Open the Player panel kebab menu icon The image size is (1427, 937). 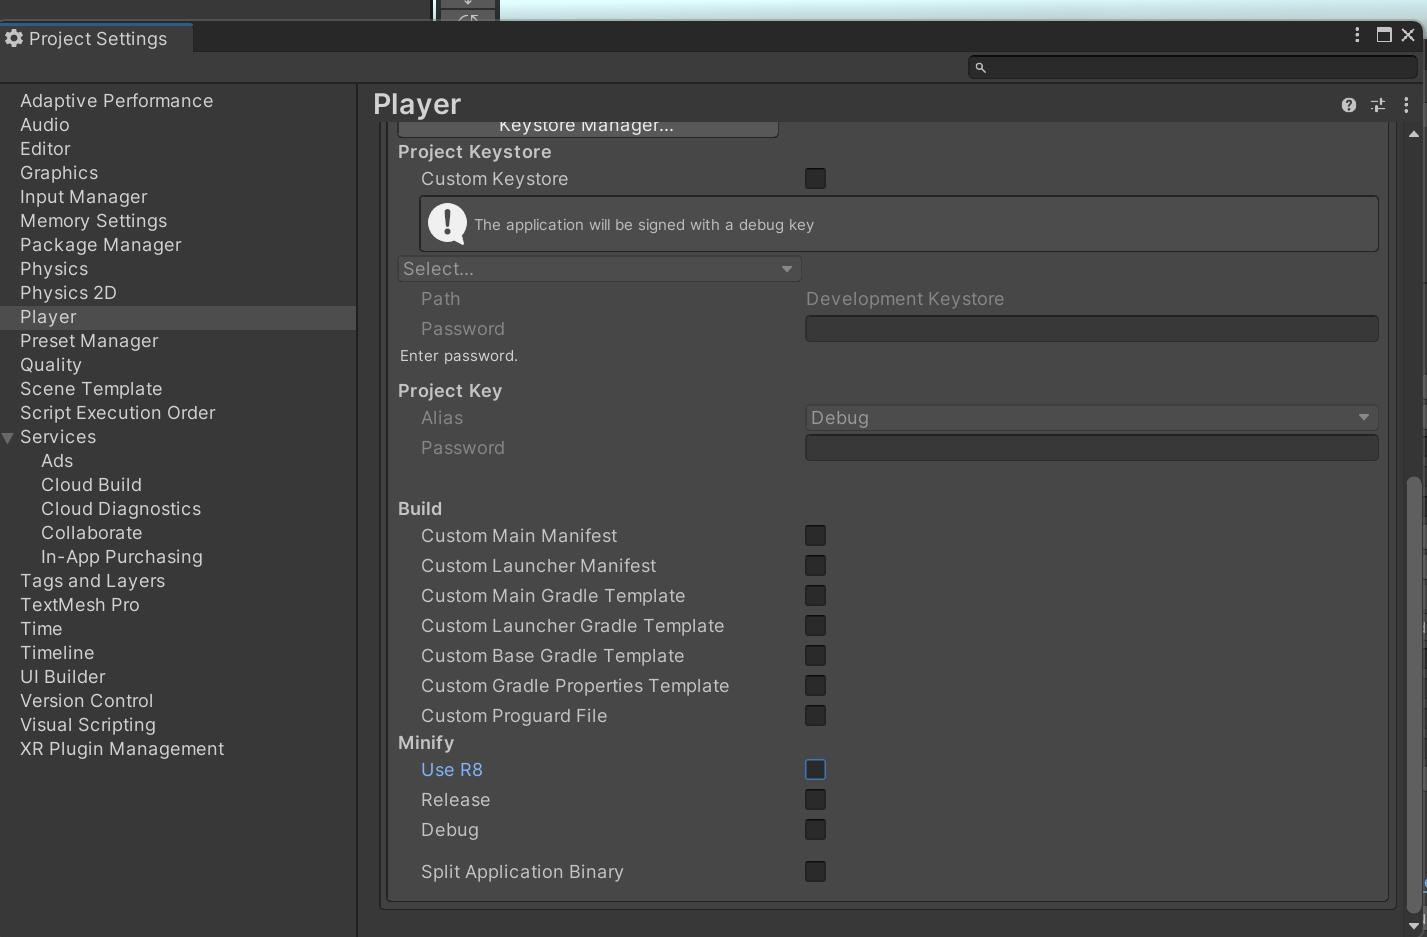click(1406, 104)
